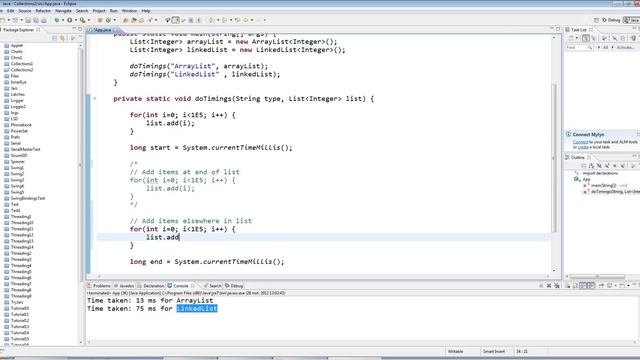Switch to the Java perspective

pos(632,20)
